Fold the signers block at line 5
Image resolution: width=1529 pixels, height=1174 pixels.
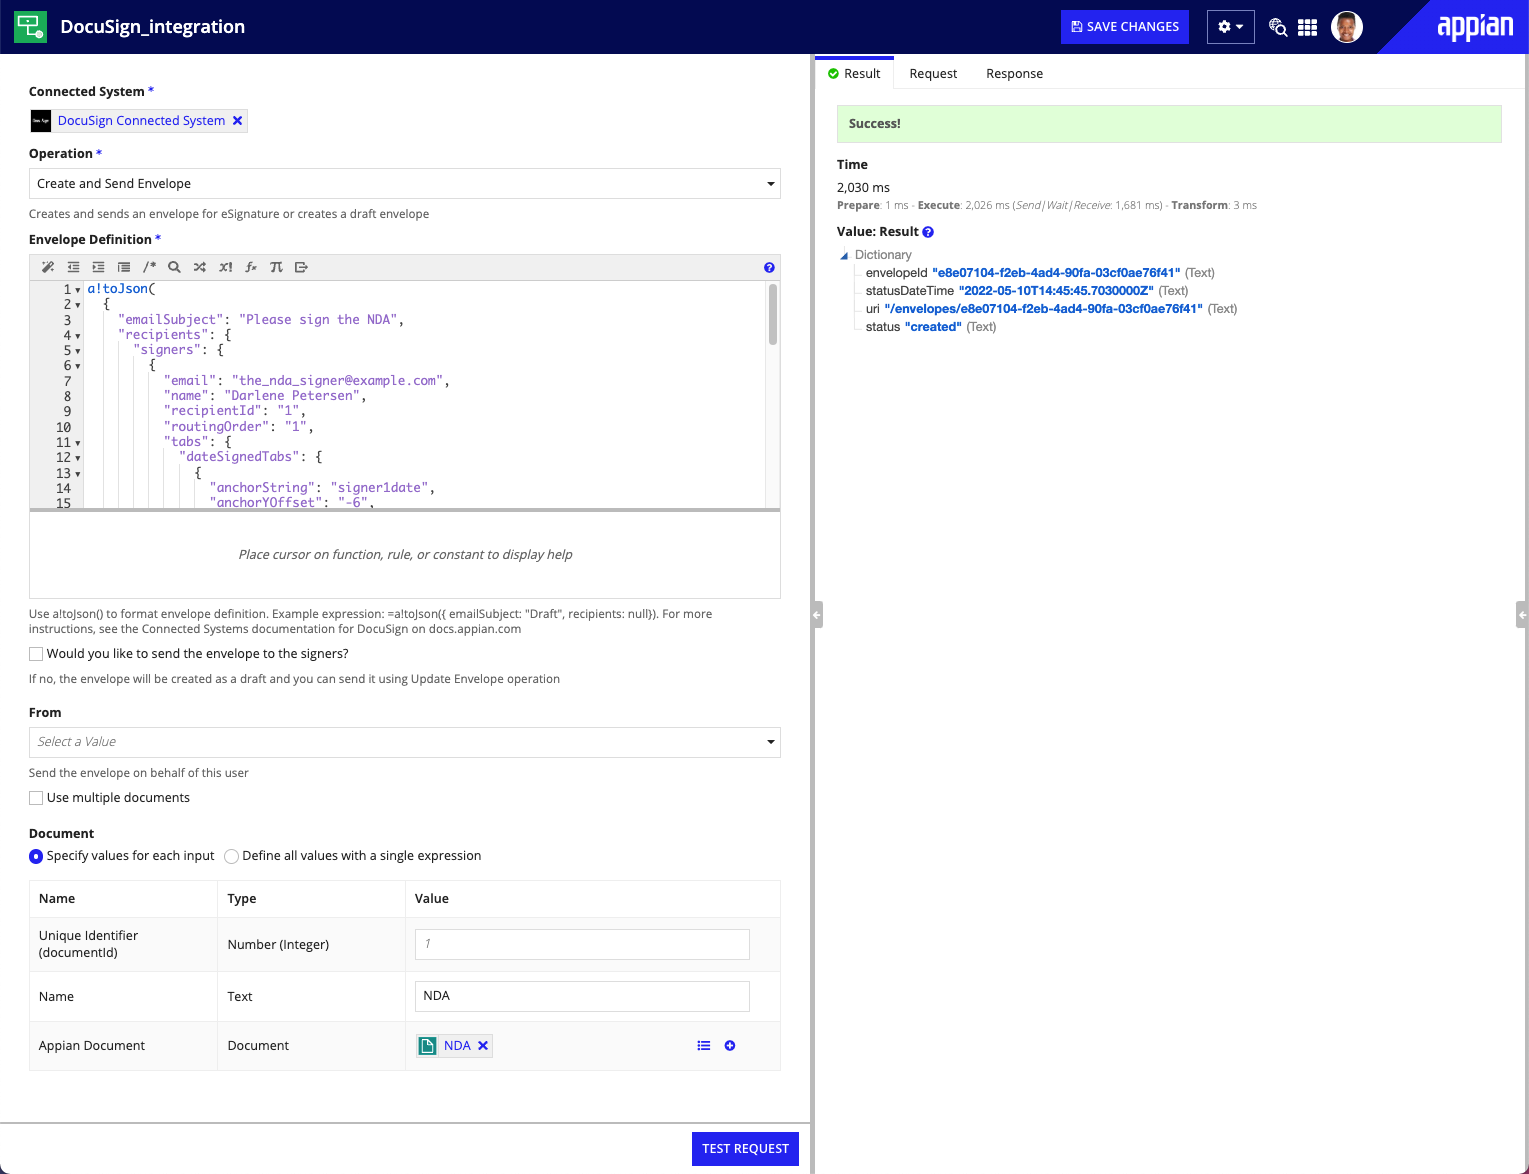(x=78, y=351)
